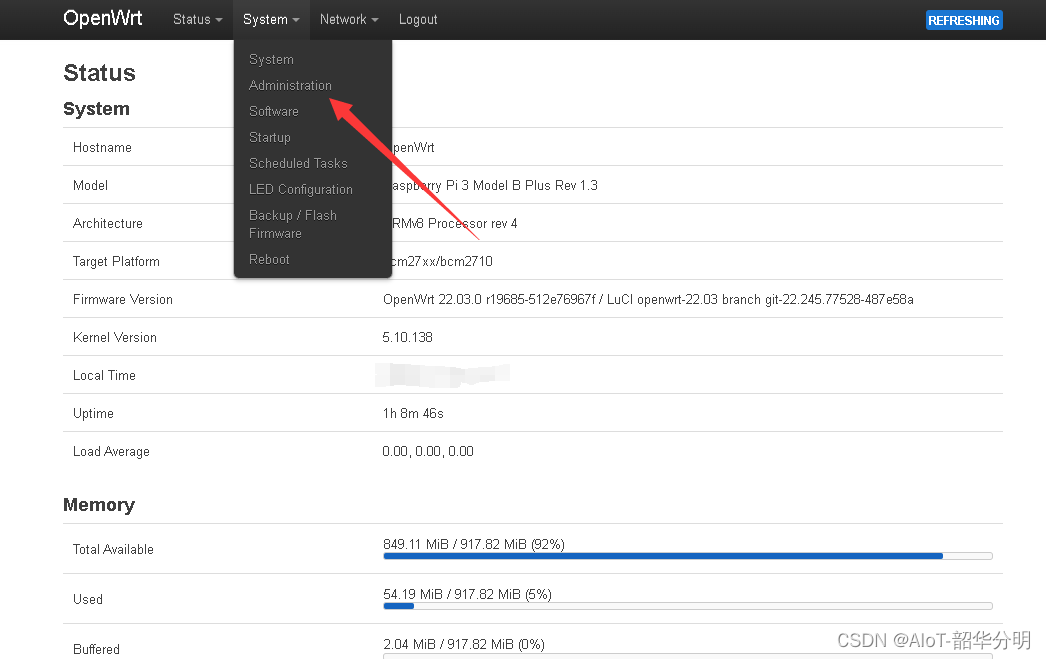Expand the Network dropdown menu
The image size is (1046, 659).
click(349, 19)
